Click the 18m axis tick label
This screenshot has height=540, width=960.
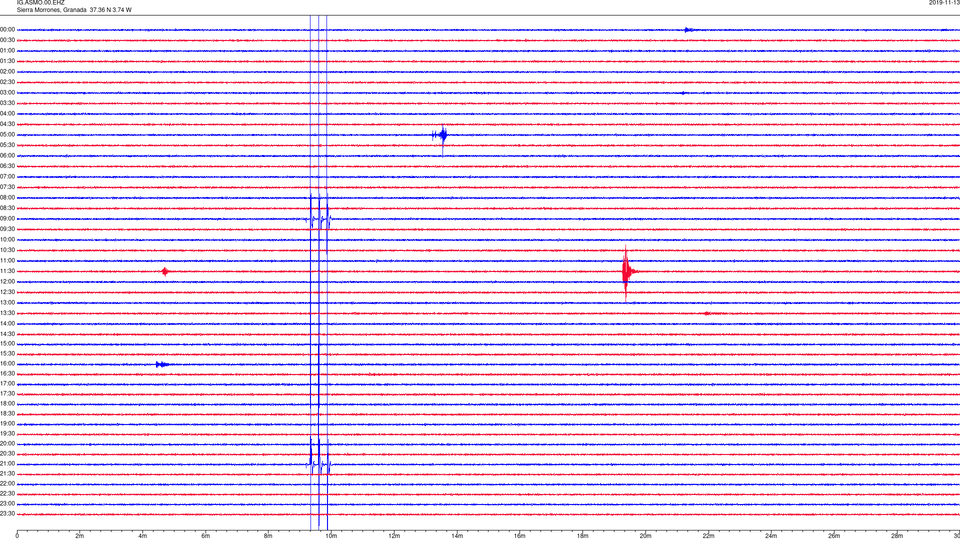[582, 536]
